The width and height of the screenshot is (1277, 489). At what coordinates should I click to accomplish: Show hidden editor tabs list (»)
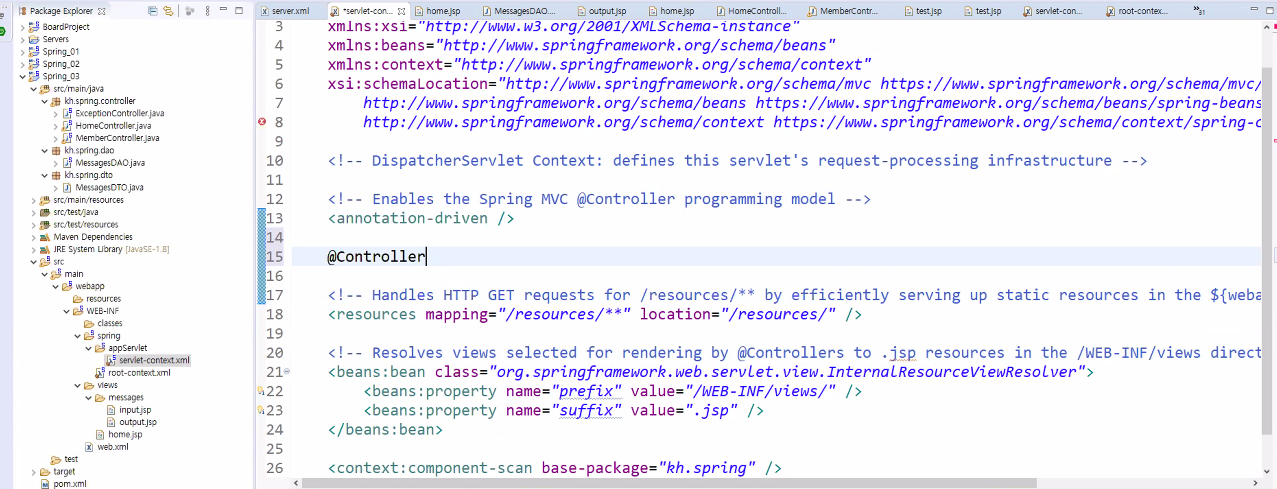[x=1200, y=11]
